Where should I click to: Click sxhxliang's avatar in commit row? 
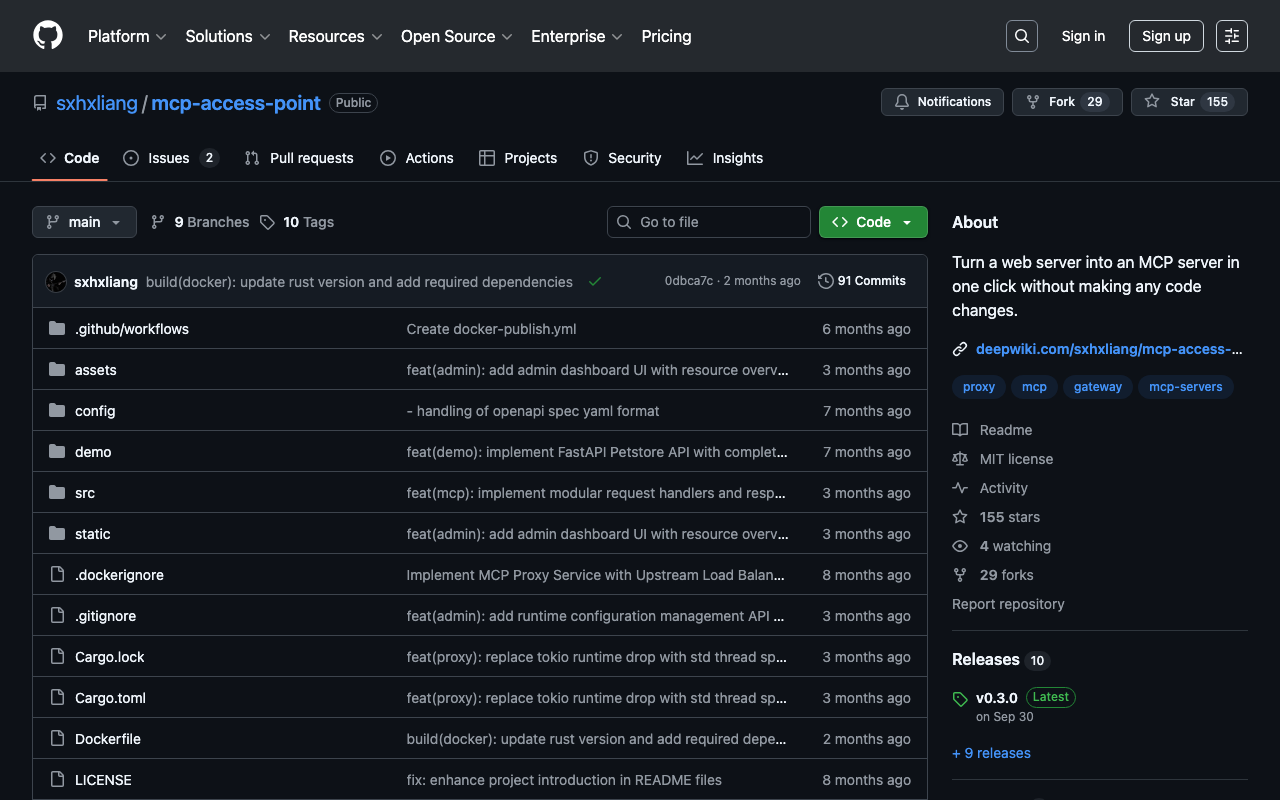click(56, 282)
